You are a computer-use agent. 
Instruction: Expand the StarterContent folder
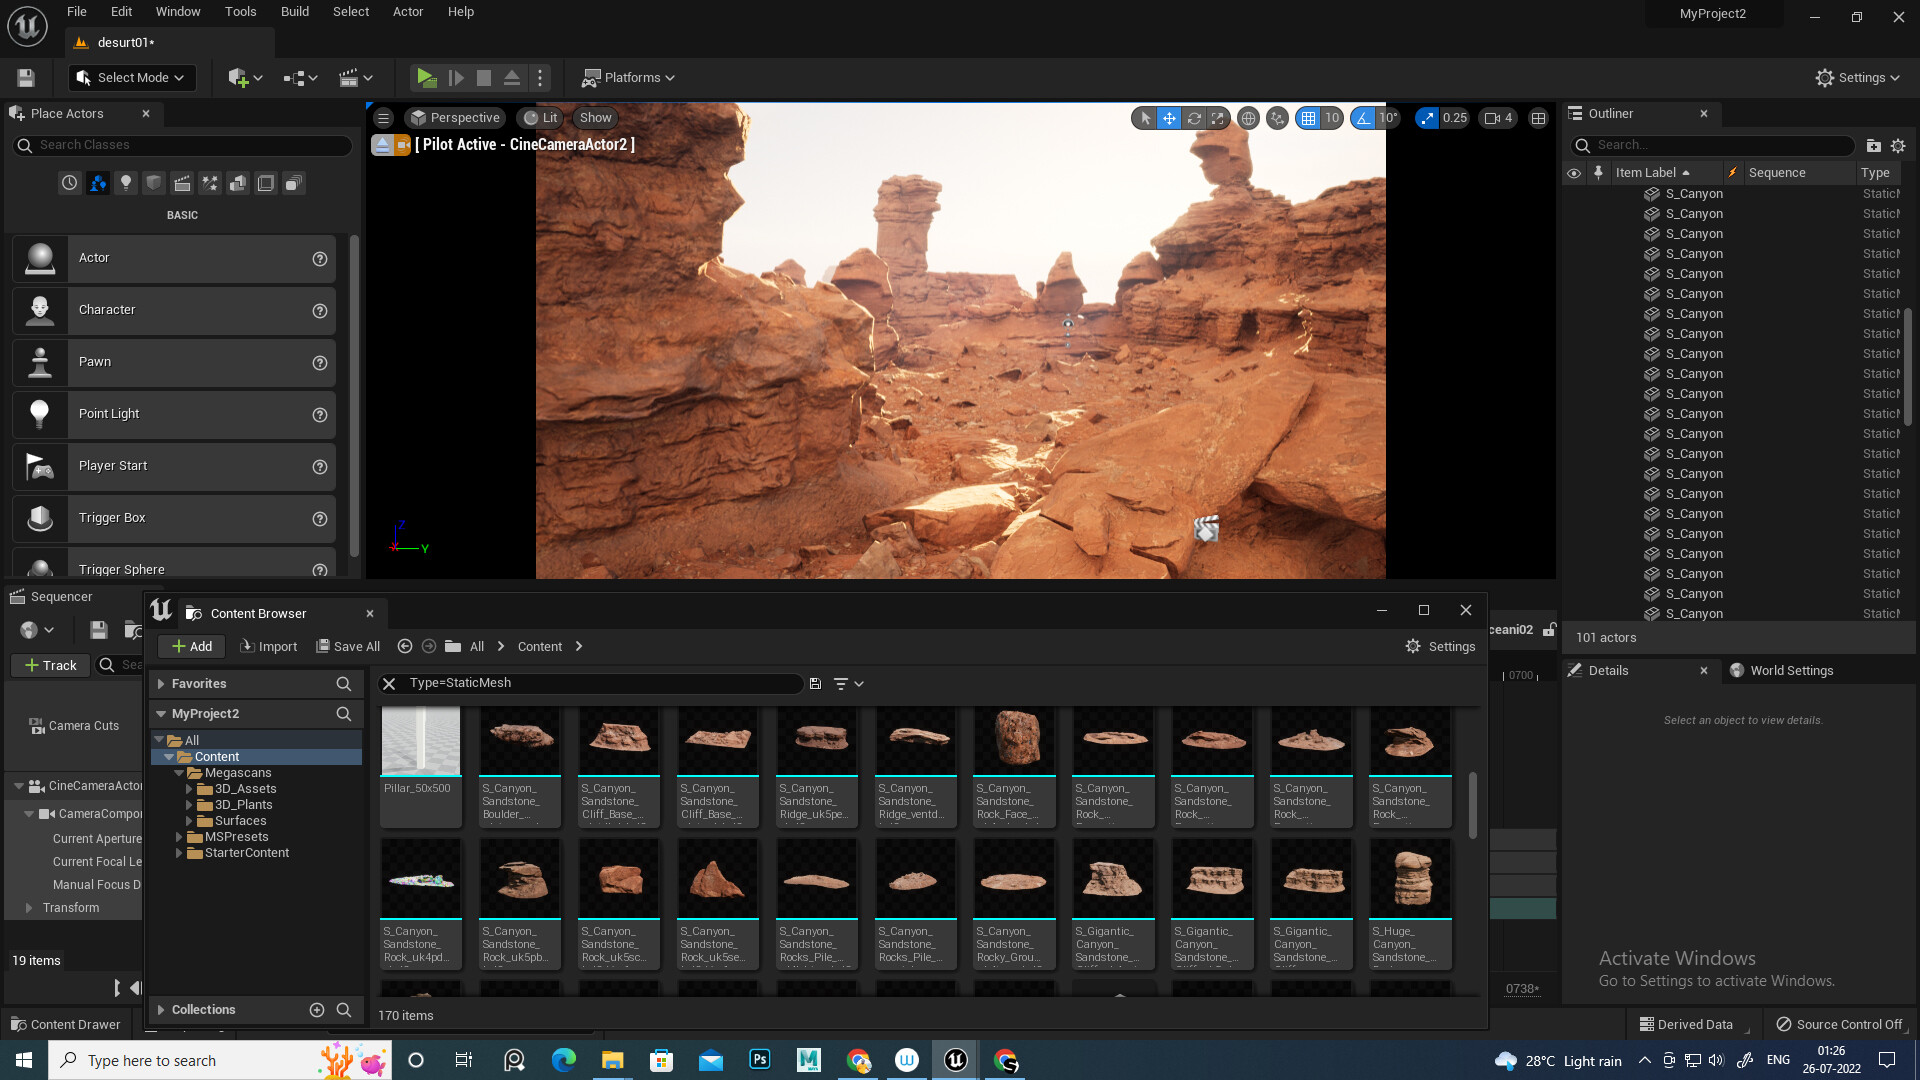click(180, 853)
